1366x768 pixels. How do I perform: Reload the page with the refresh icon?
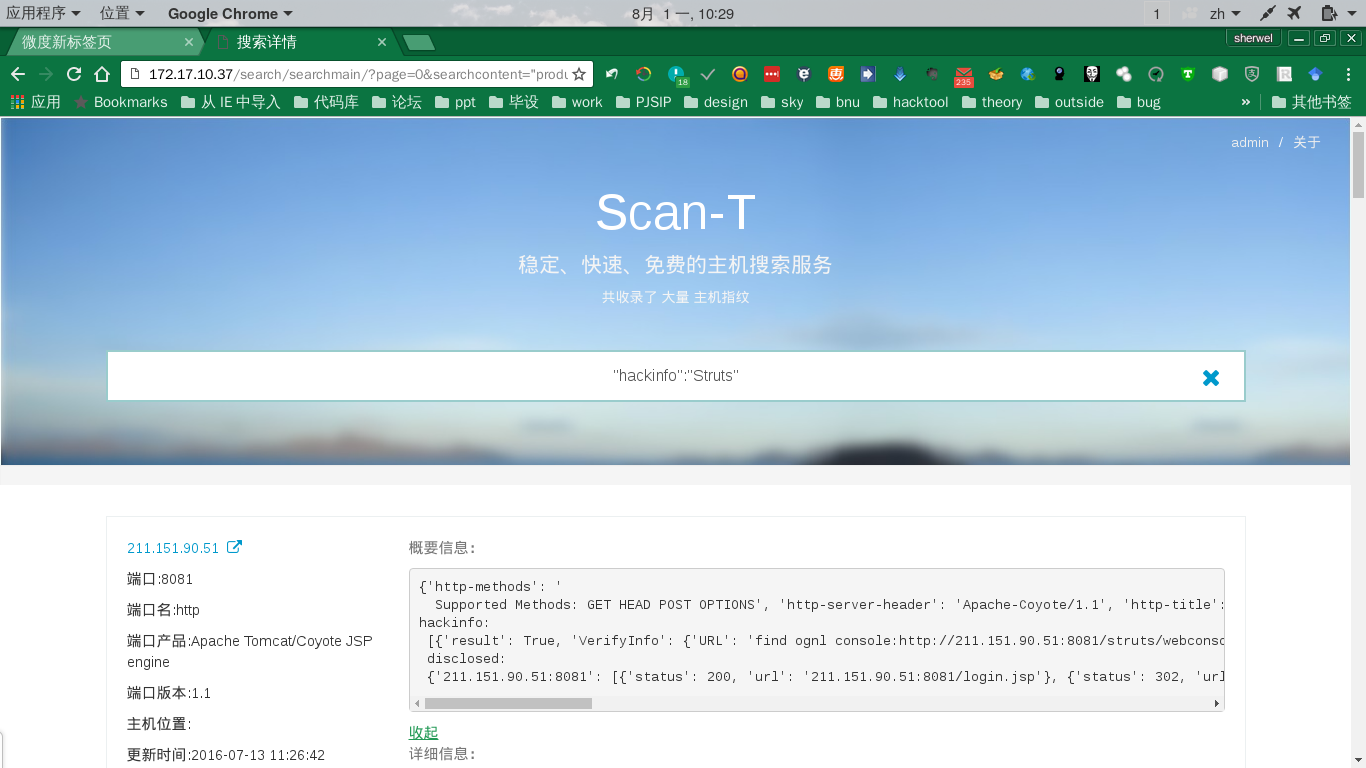tap(73, 74)
